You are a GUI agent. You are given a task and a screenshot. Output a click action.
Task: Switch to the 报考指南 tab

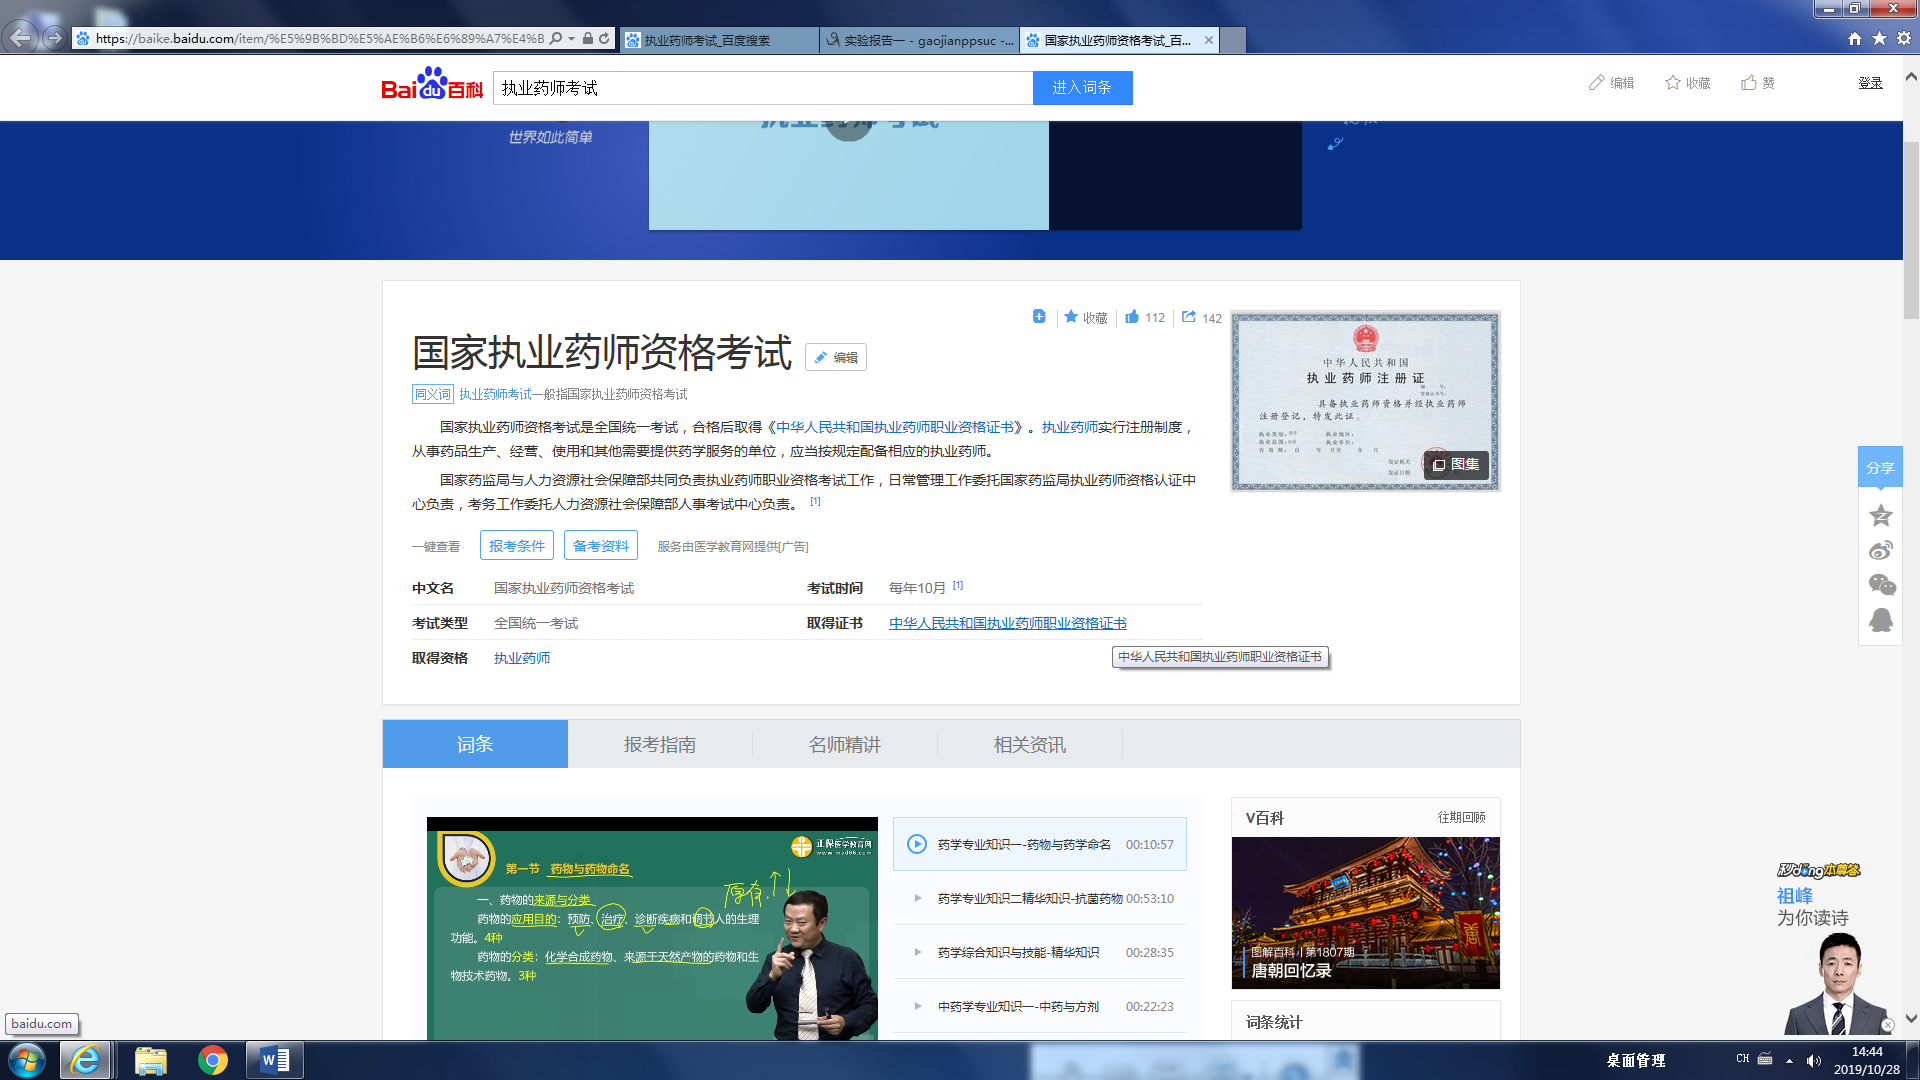coord(660,744)
